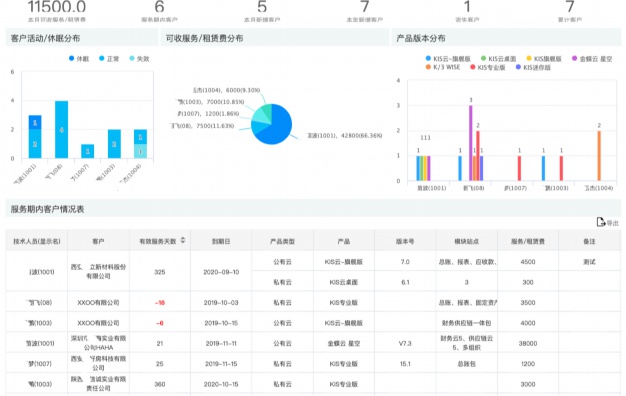Click the 1200 fee cell
Image resolution: width=626 pixels, height=396 pixels.
[x=528, y=364]
